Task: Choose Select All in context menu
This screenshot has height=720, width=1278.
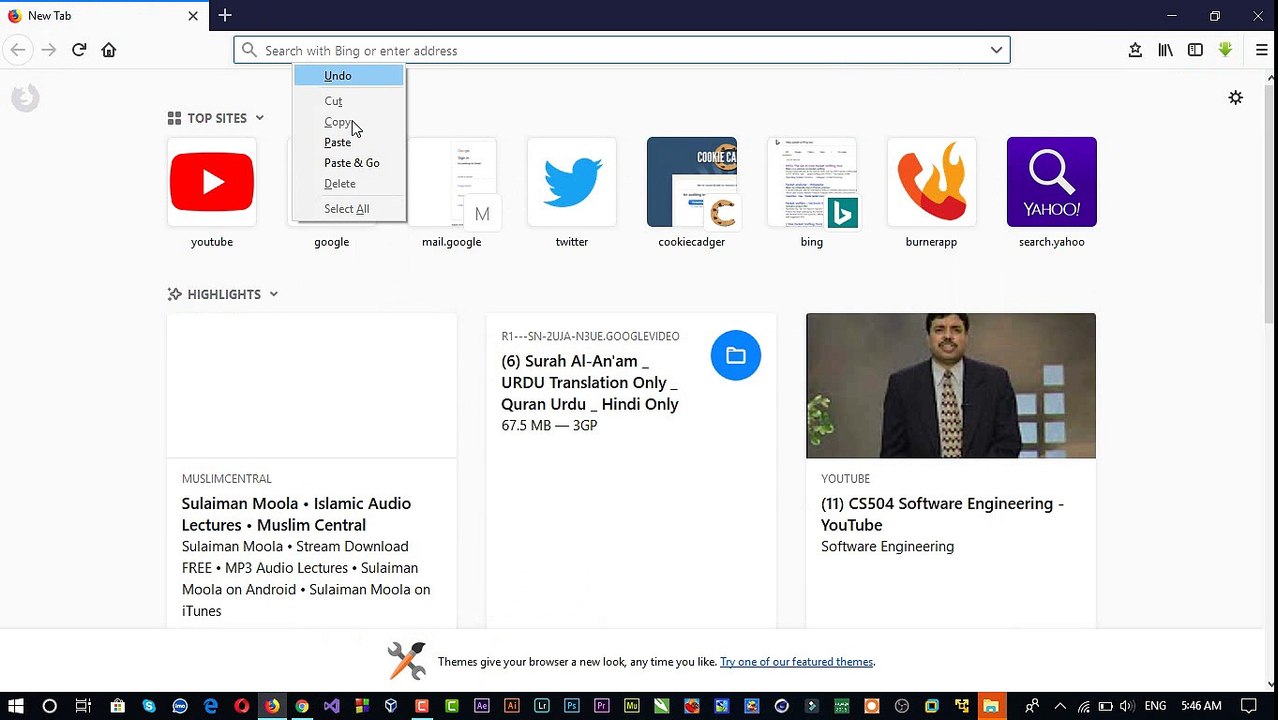Action: (349, 209)
